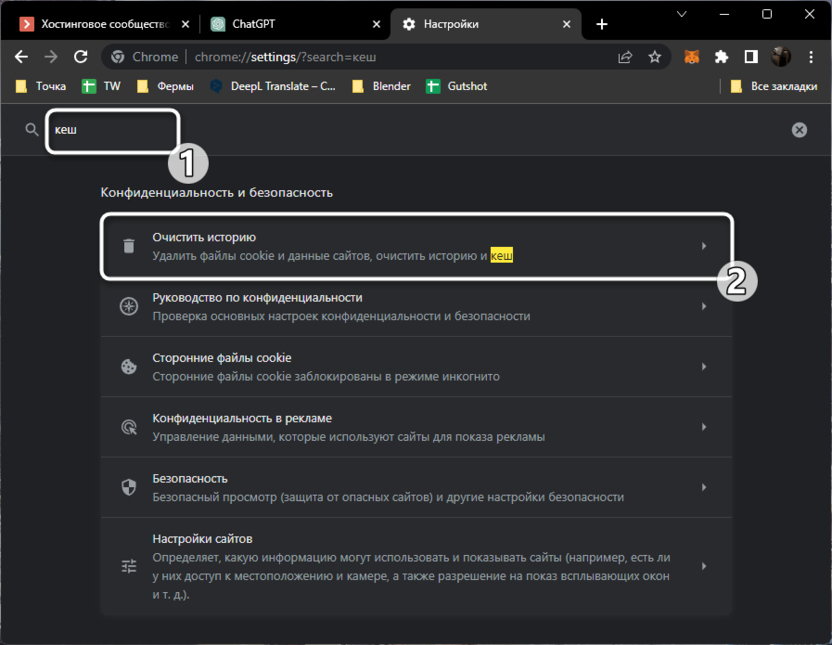
Task: Expand the Безопасность row arrow
Action: tap(704, 487)
